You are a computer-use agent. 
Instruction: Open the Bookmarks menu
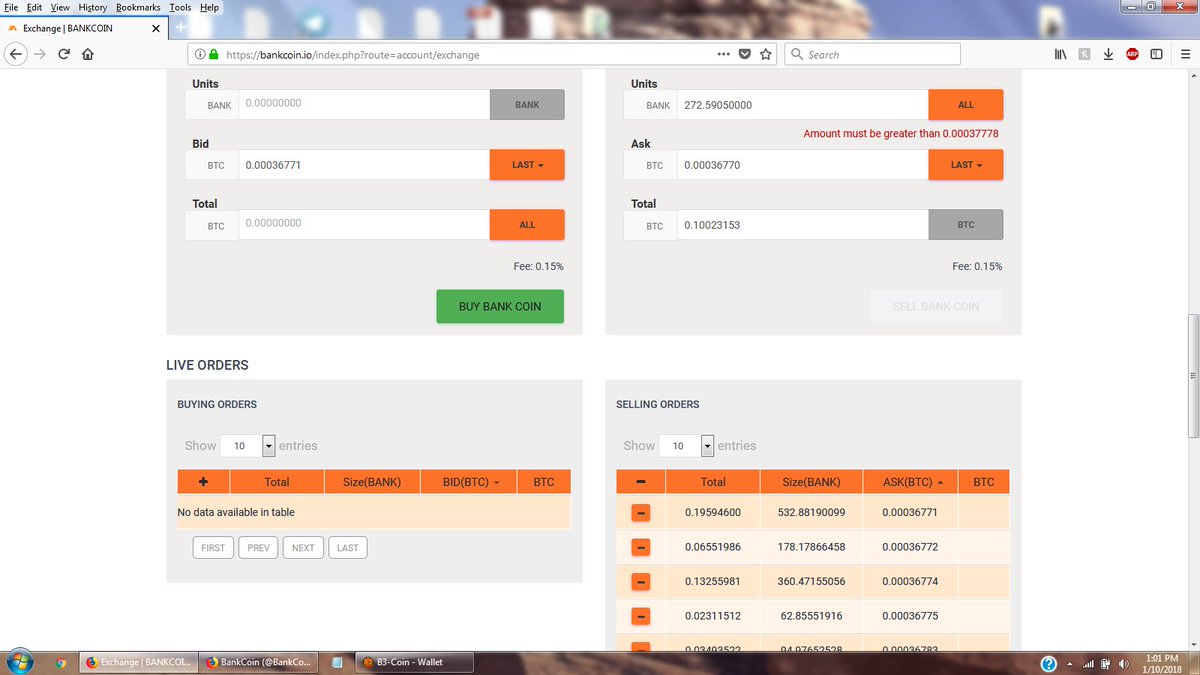pyautogui.click(x=138, y=7)
